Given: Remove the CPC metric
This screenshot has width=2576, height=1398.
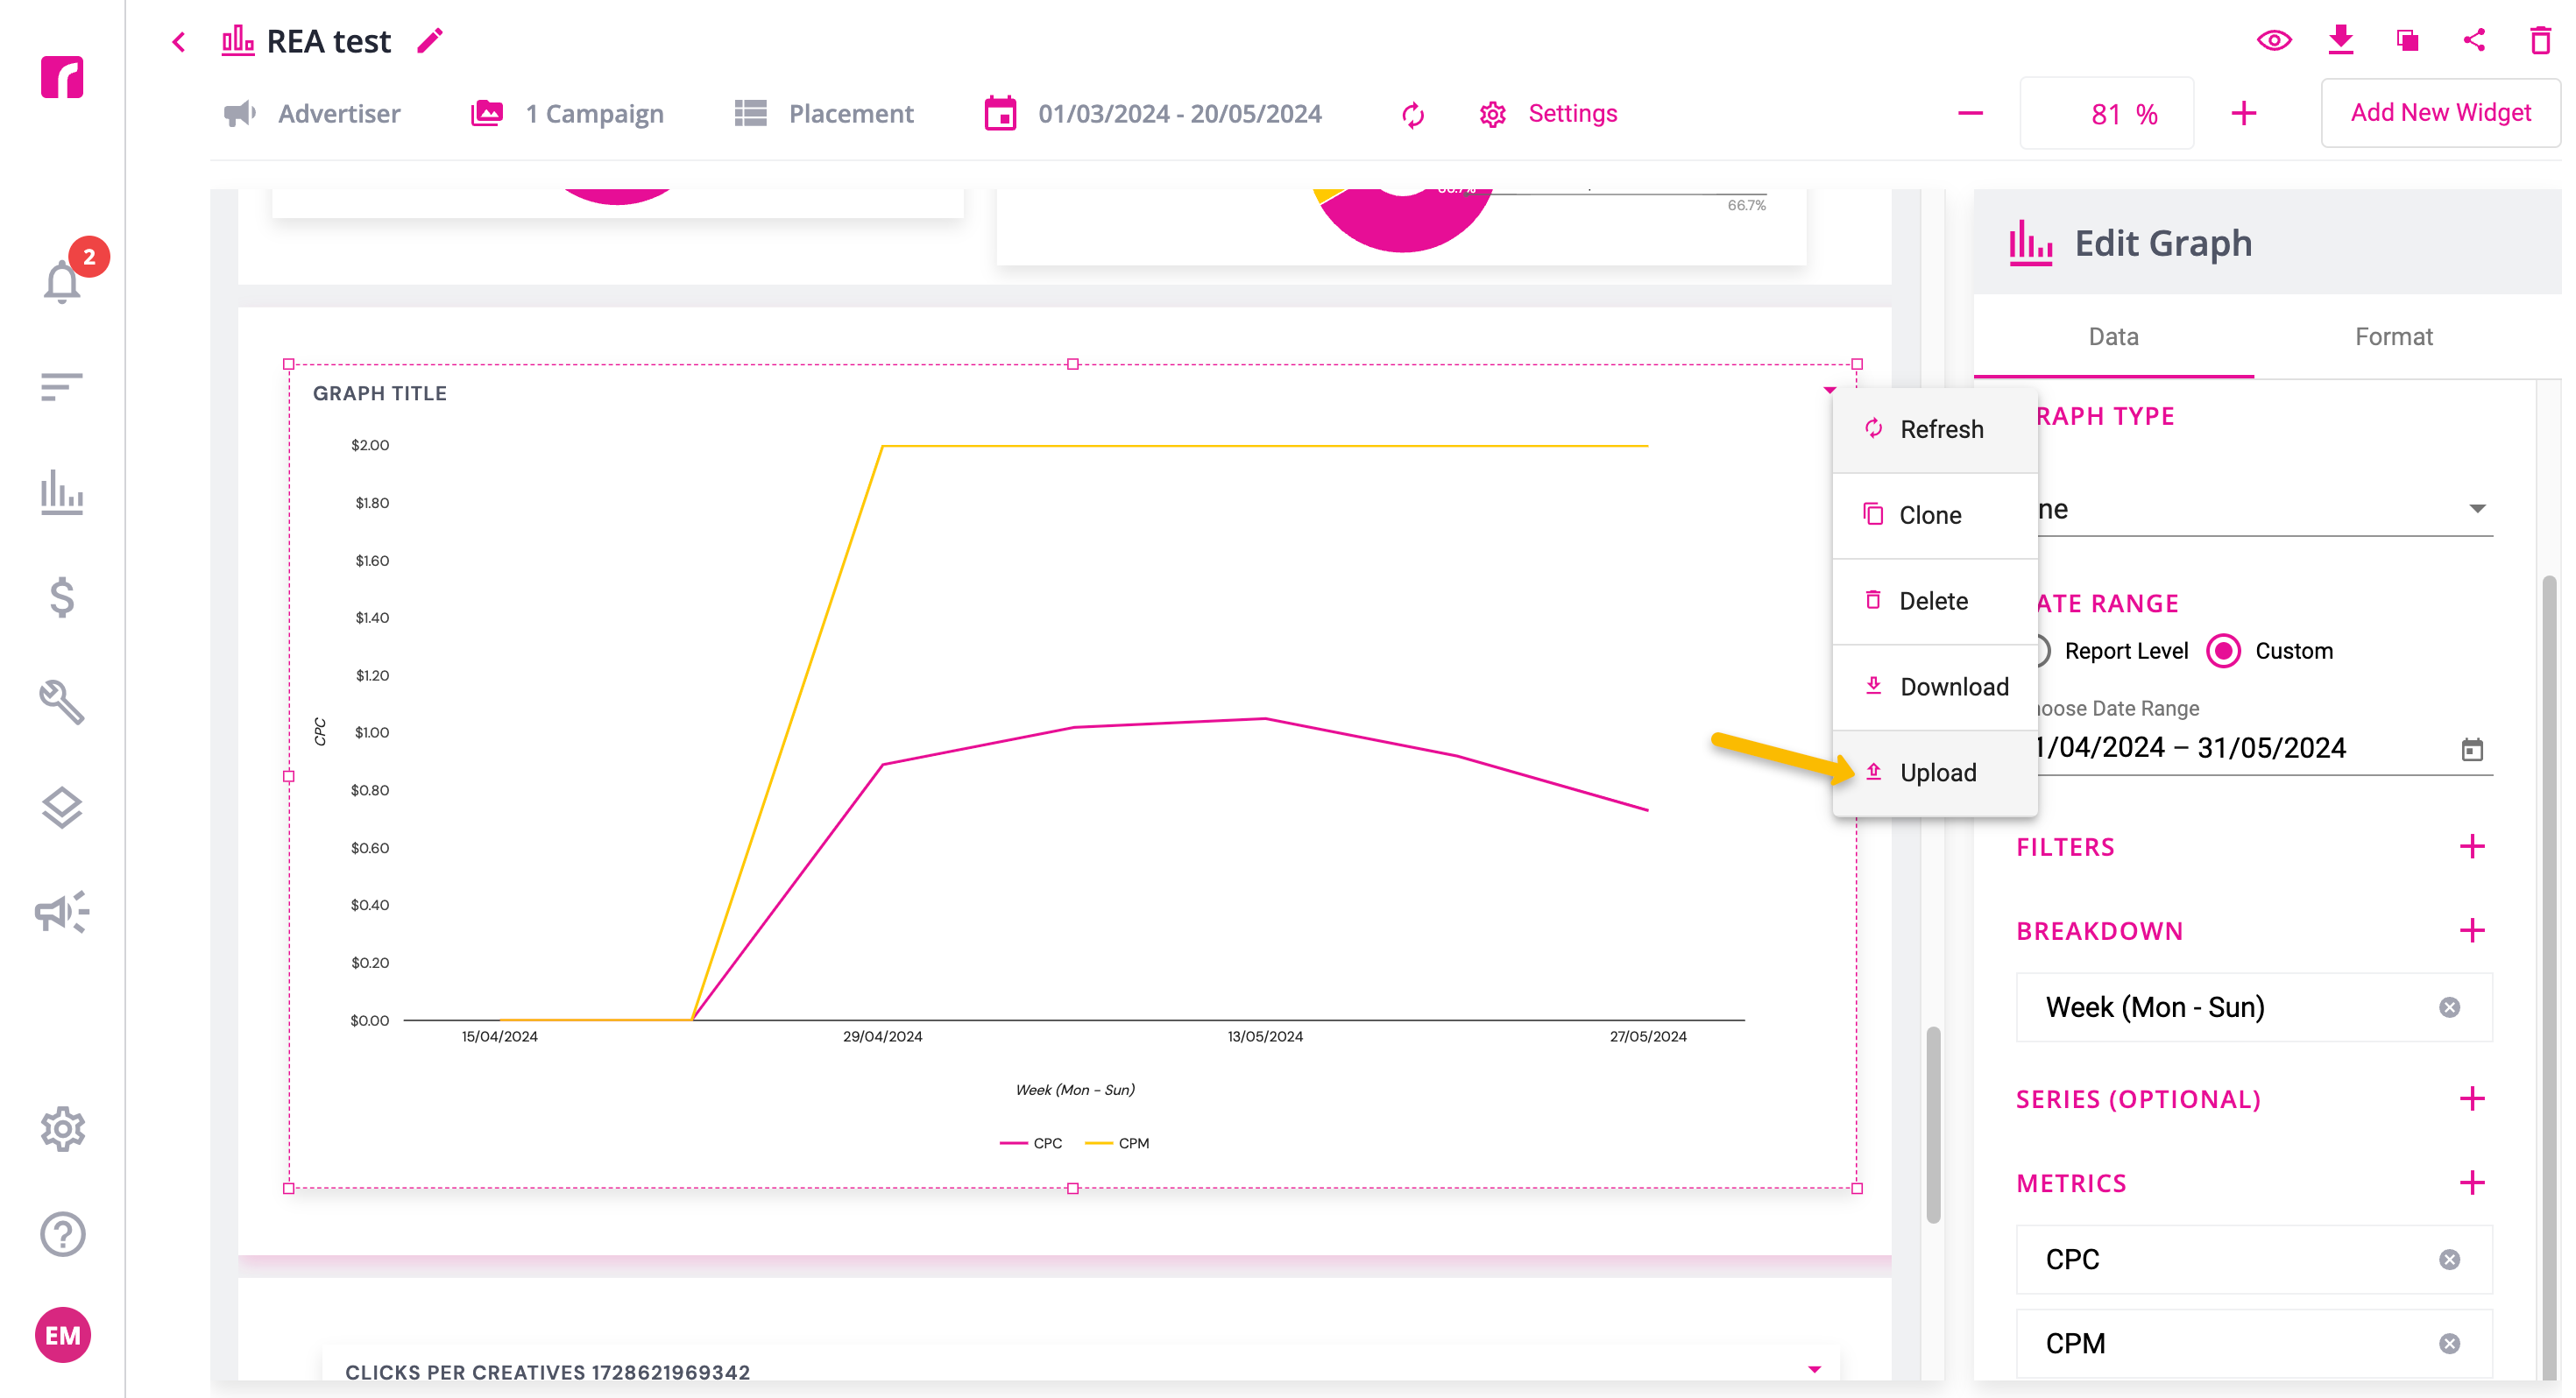Looking at the screenshot, I should (2448, 1259).
